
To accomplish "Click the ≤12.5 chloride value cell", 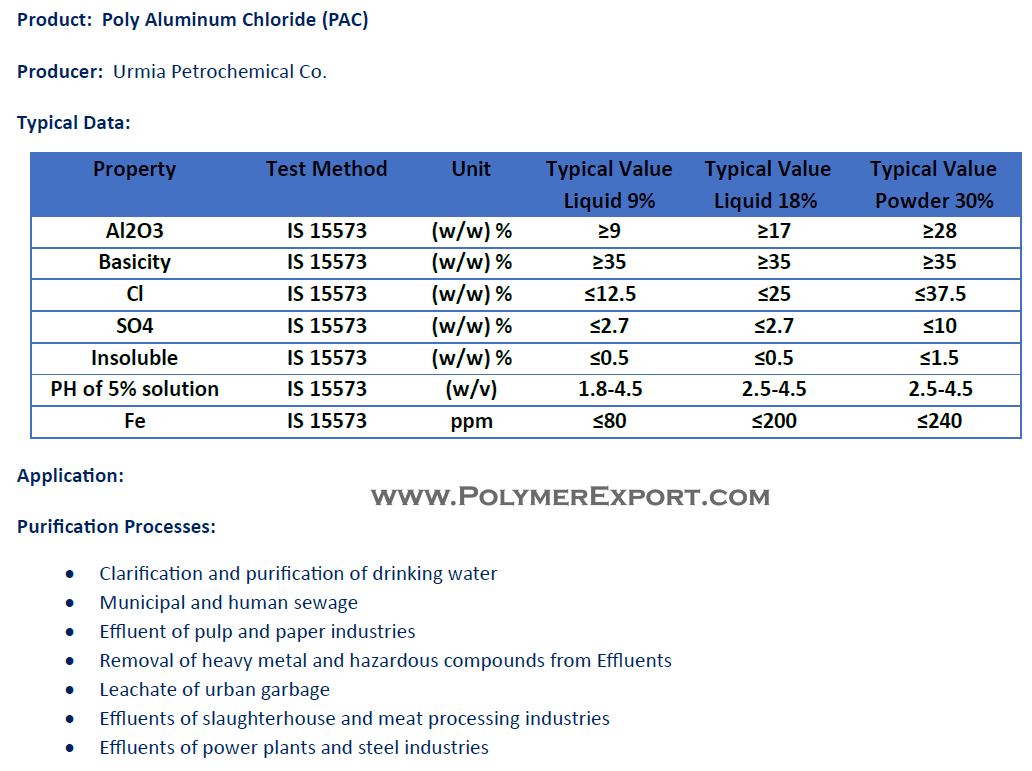I will (x=610, y=294).
